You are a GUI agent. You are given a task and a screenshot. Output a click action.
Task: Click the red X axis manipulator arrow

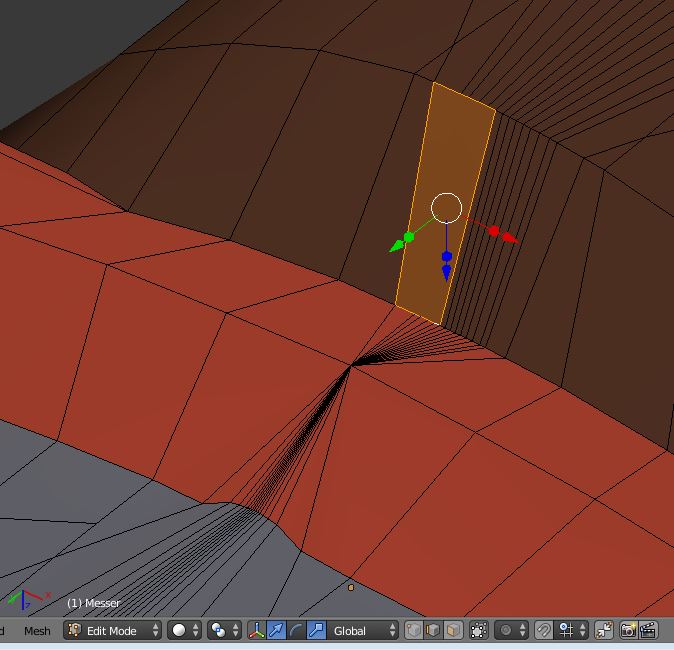(x=509, y=237)
